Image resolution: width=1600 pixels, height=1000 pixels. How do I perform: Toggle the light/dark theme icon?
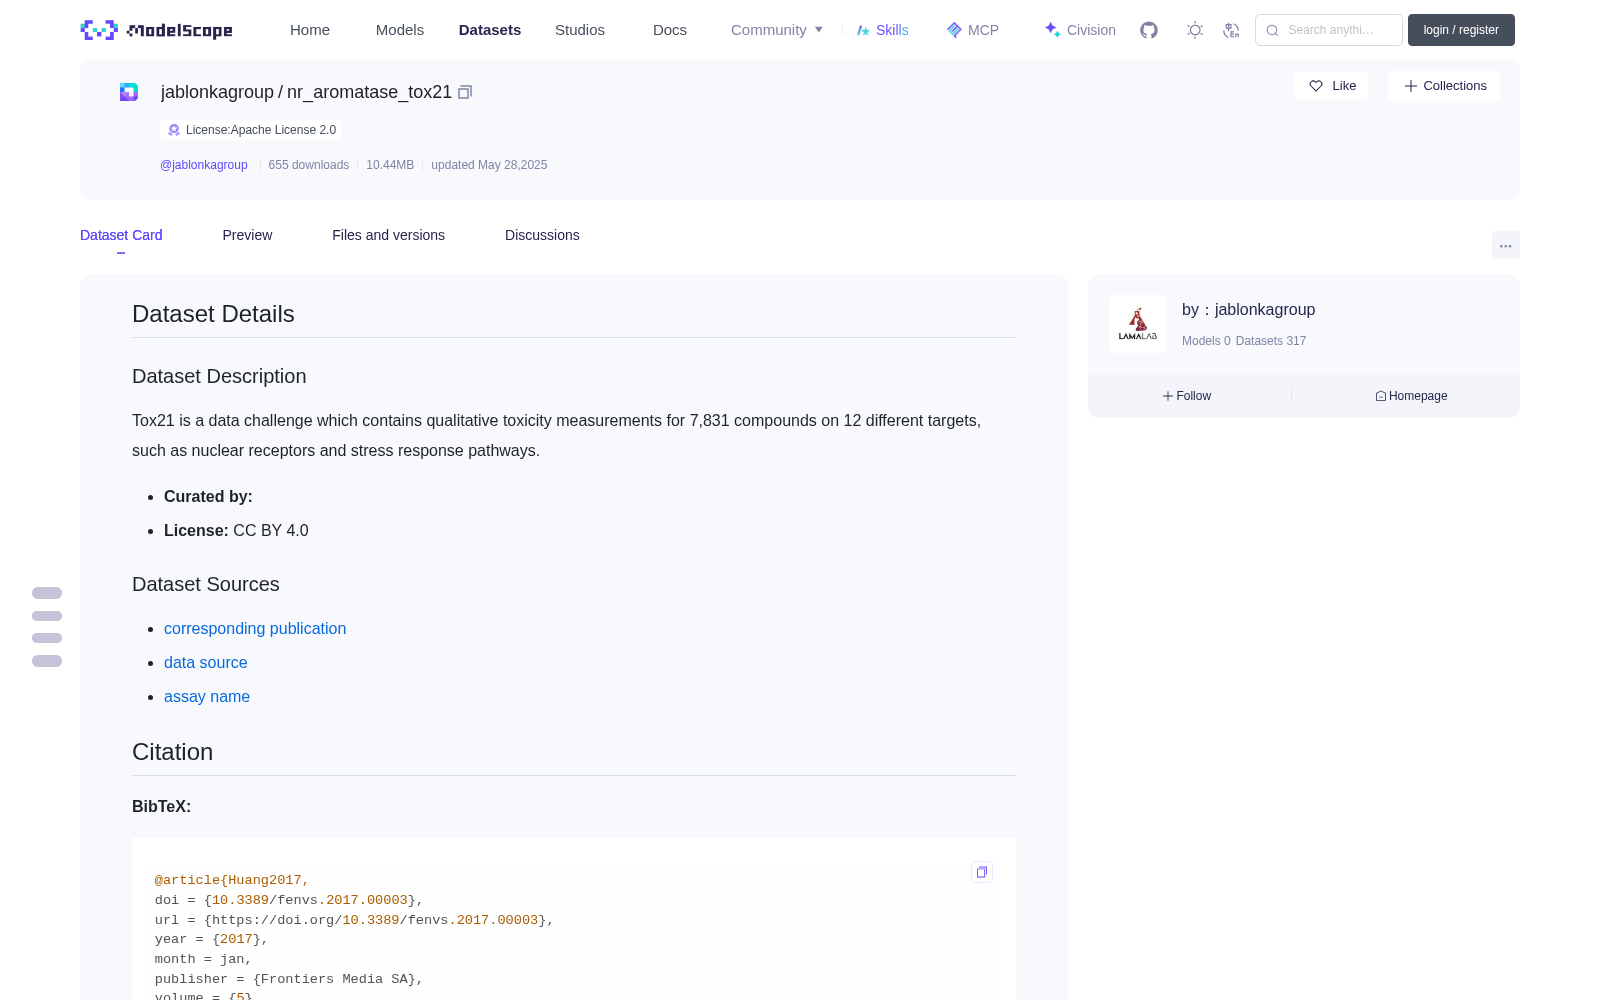tap(1195, 30)
